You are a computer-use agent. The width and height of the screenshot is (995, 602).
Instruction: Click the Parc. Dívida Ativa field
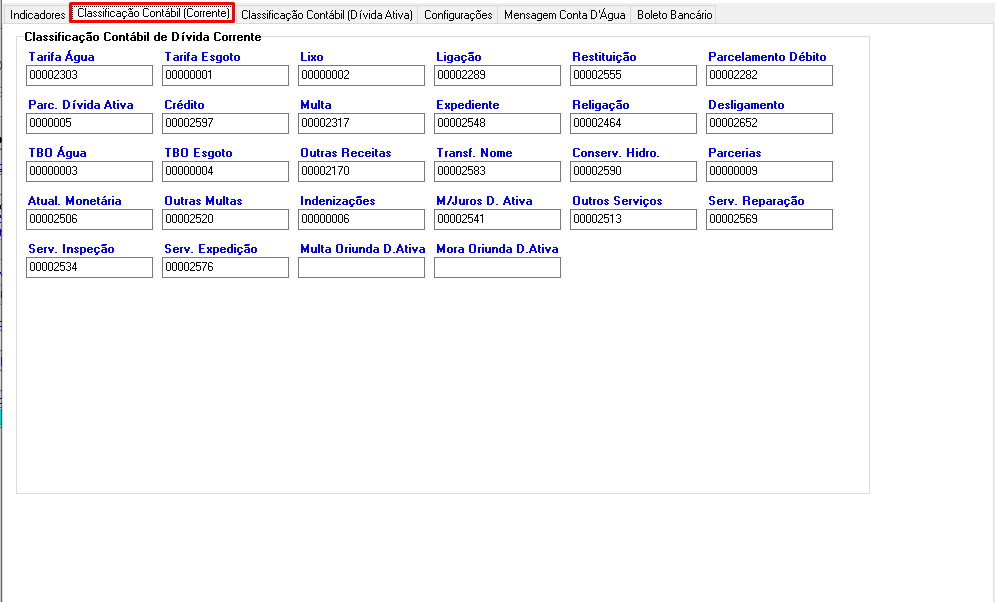[x=90, y=124]
